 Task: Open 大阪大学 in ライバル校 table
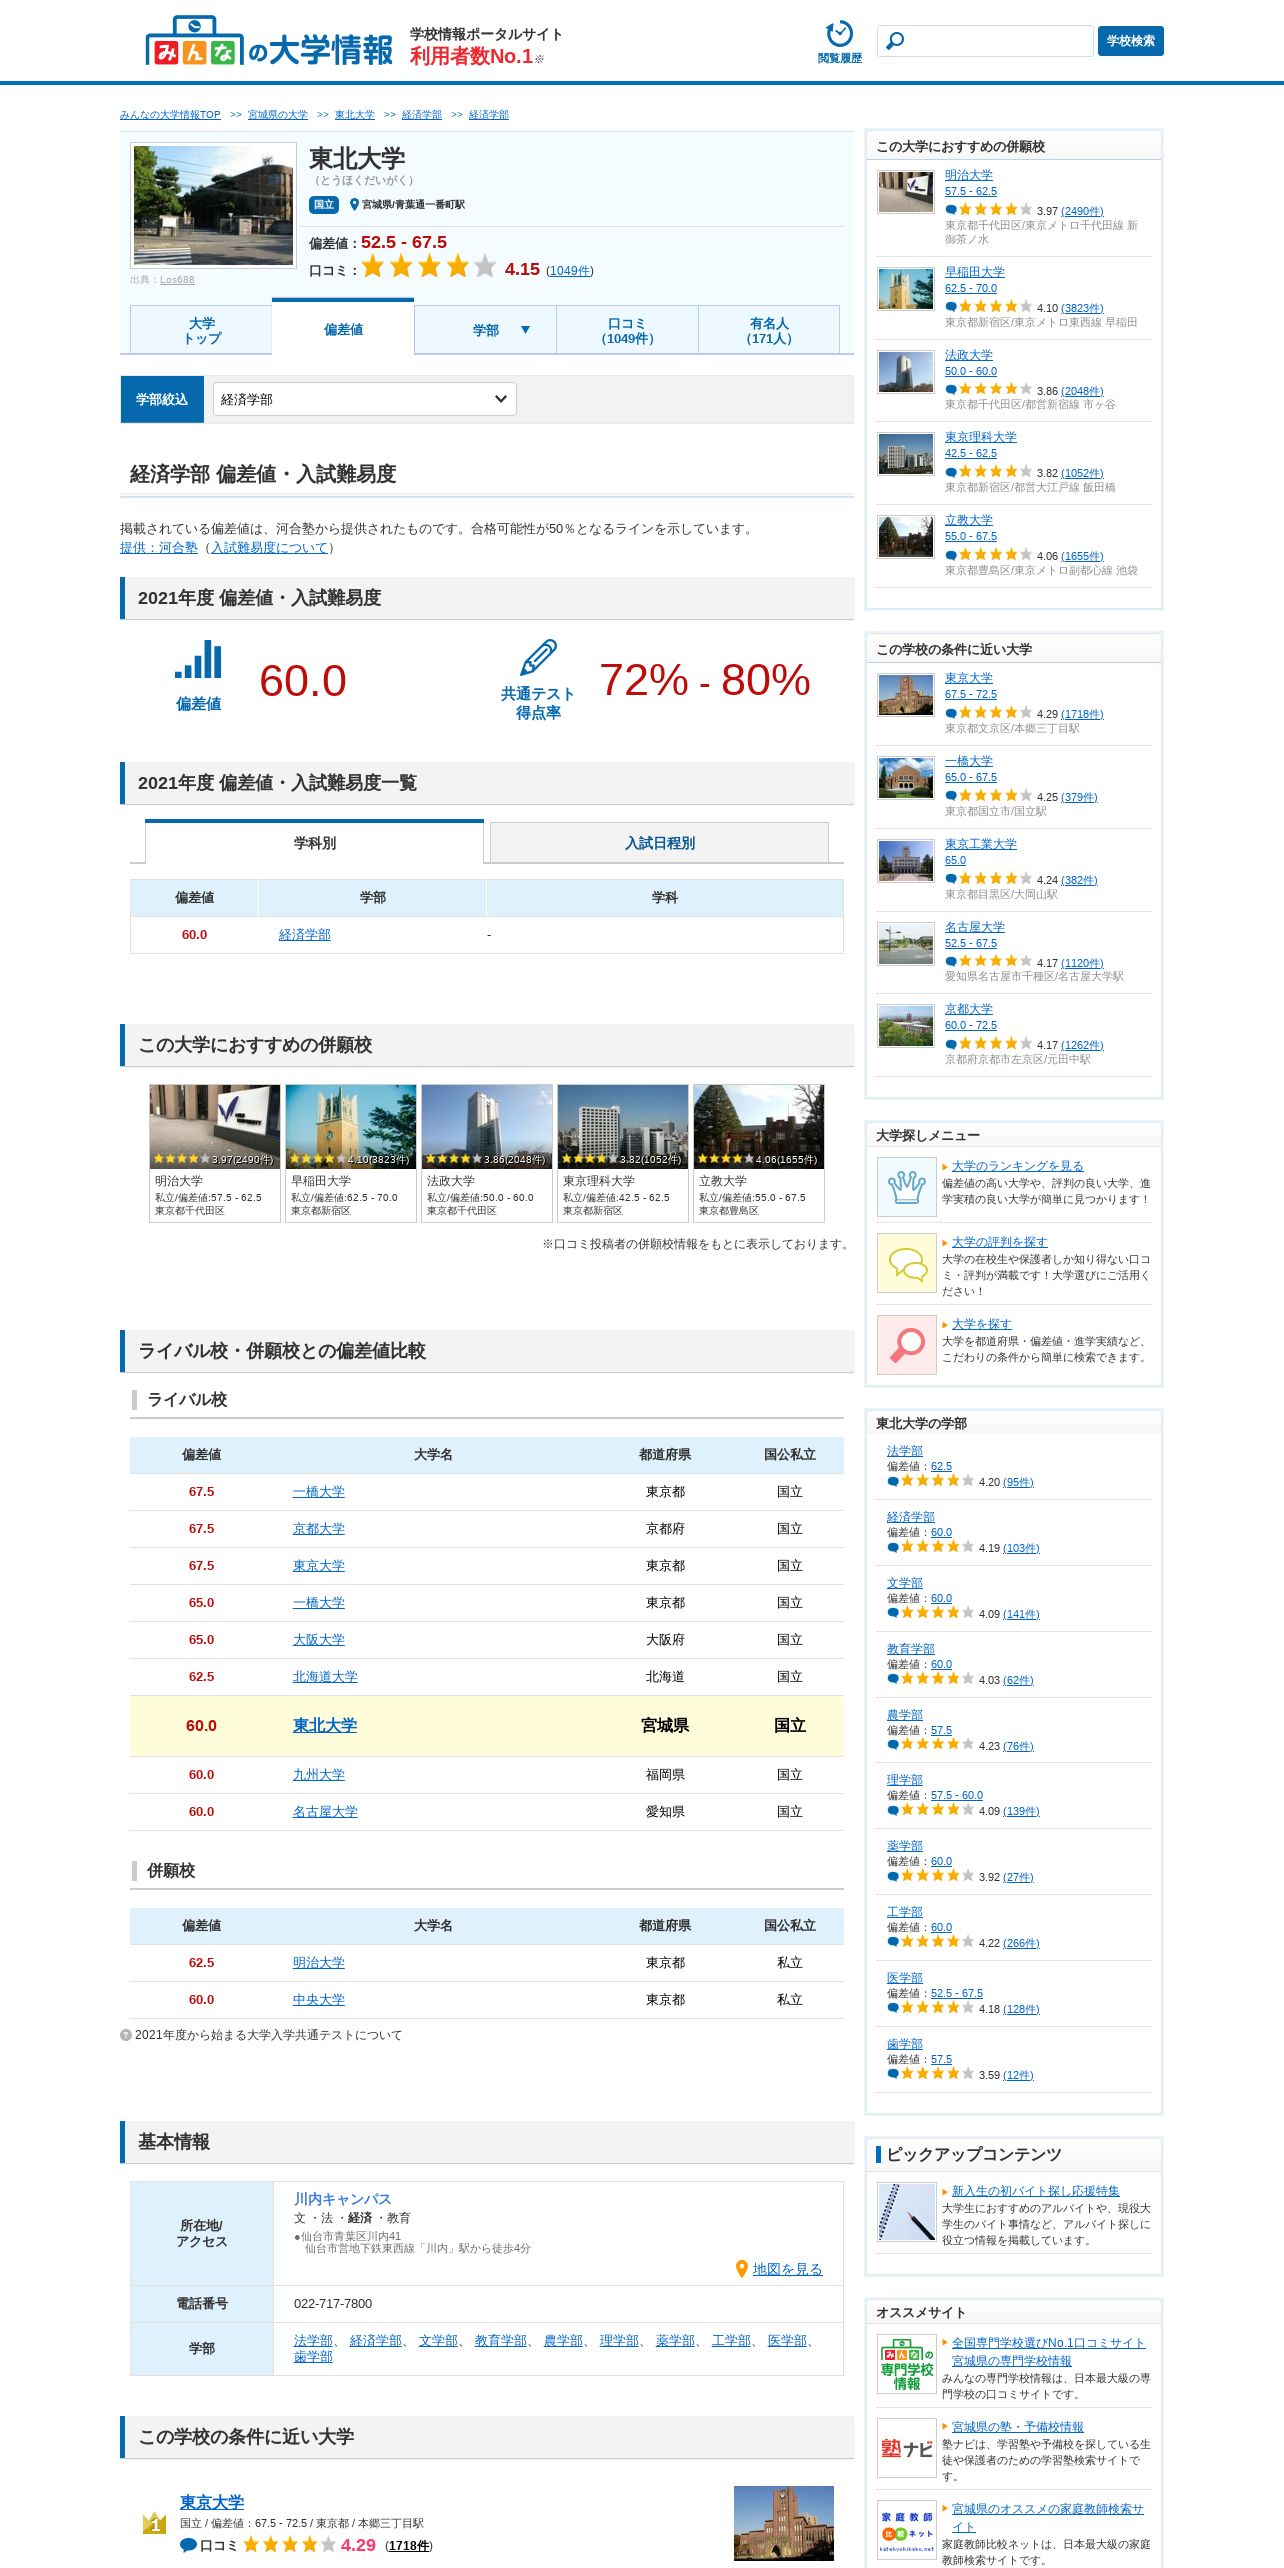click(318, 1640)
